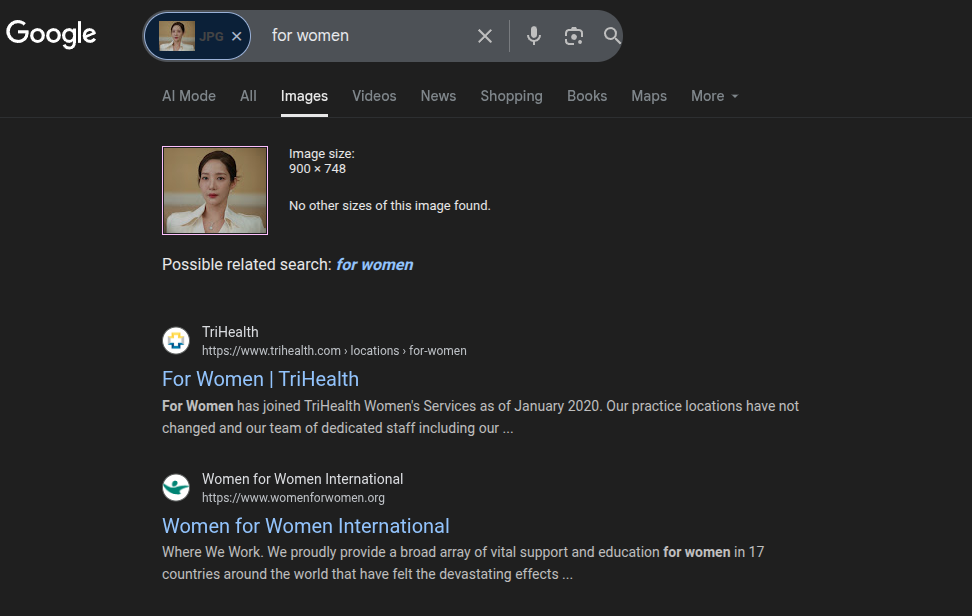
Task: Click the TriHealth site favicon
Action: (x=176, y=341)
